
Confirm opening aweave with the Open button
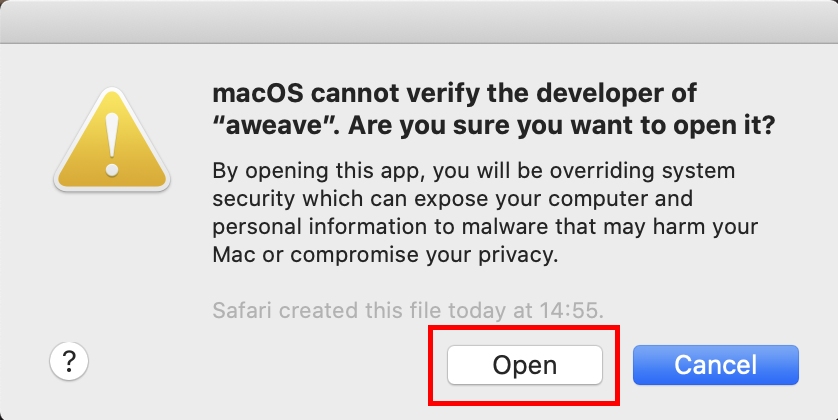(525, 365)
